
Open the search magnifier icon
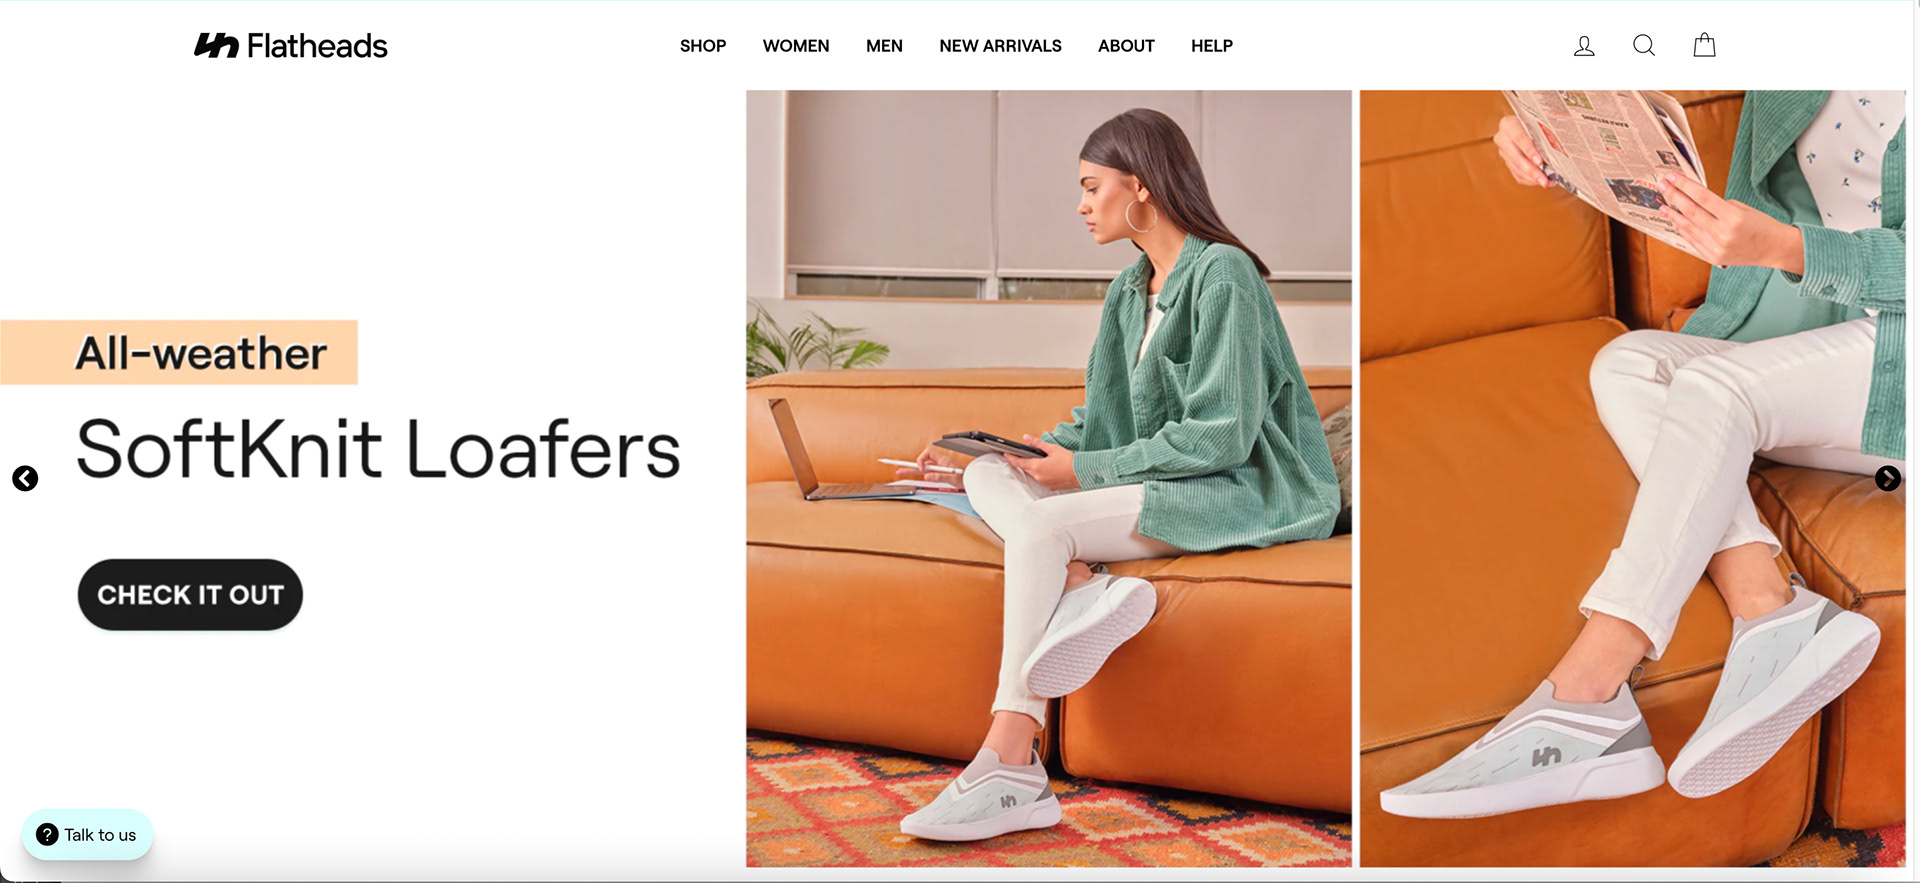(1644, 45)
